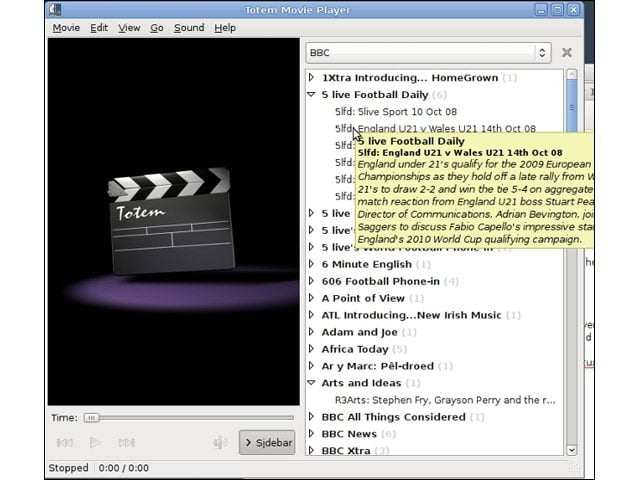Toggle the Sidebar button

(267, 442)
